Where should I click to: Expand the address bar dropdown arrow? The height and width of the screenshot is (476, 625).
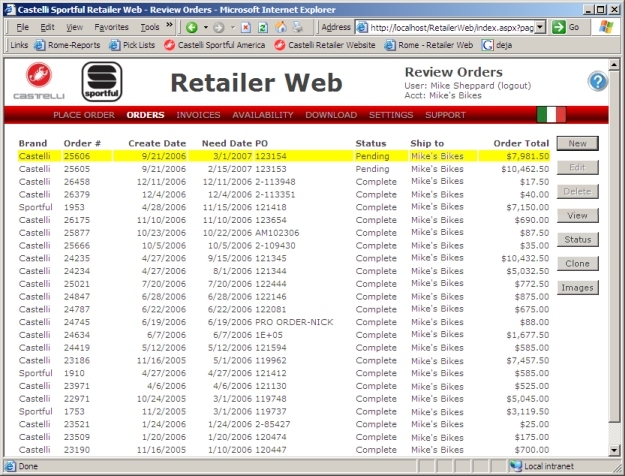click(540, 27)
